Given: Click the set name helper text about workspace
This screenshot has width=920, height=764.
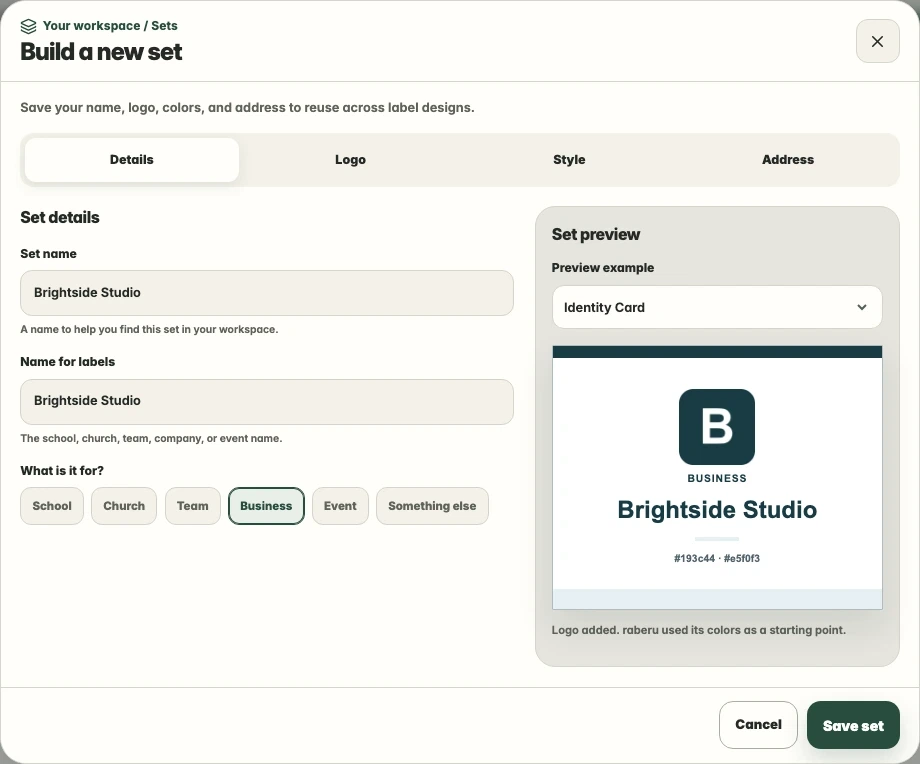Looking at the screenshot, I should 149,329.
